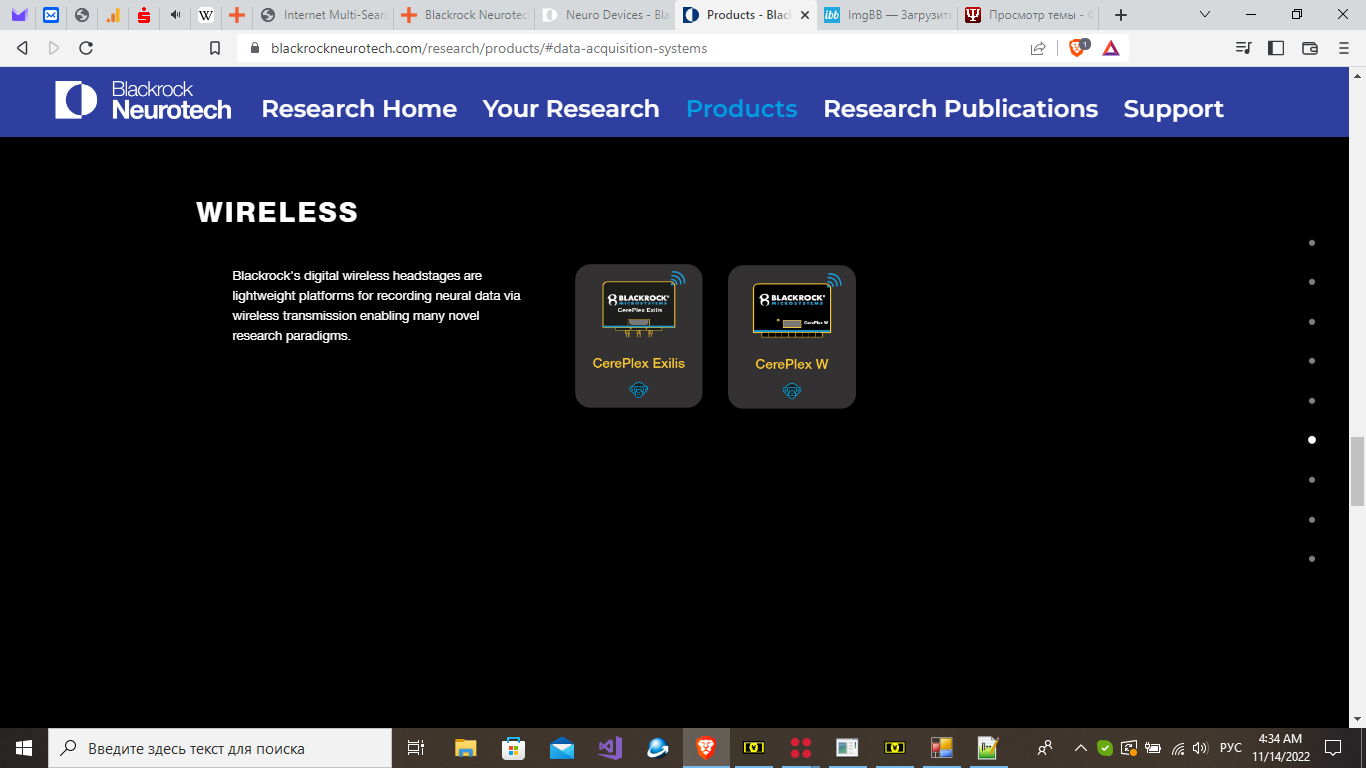This screenshot has width=1366, height=768.
Task: Switch to Blackrock Neurotech tab
Action: pyautogui.click(x=464, y=15)
